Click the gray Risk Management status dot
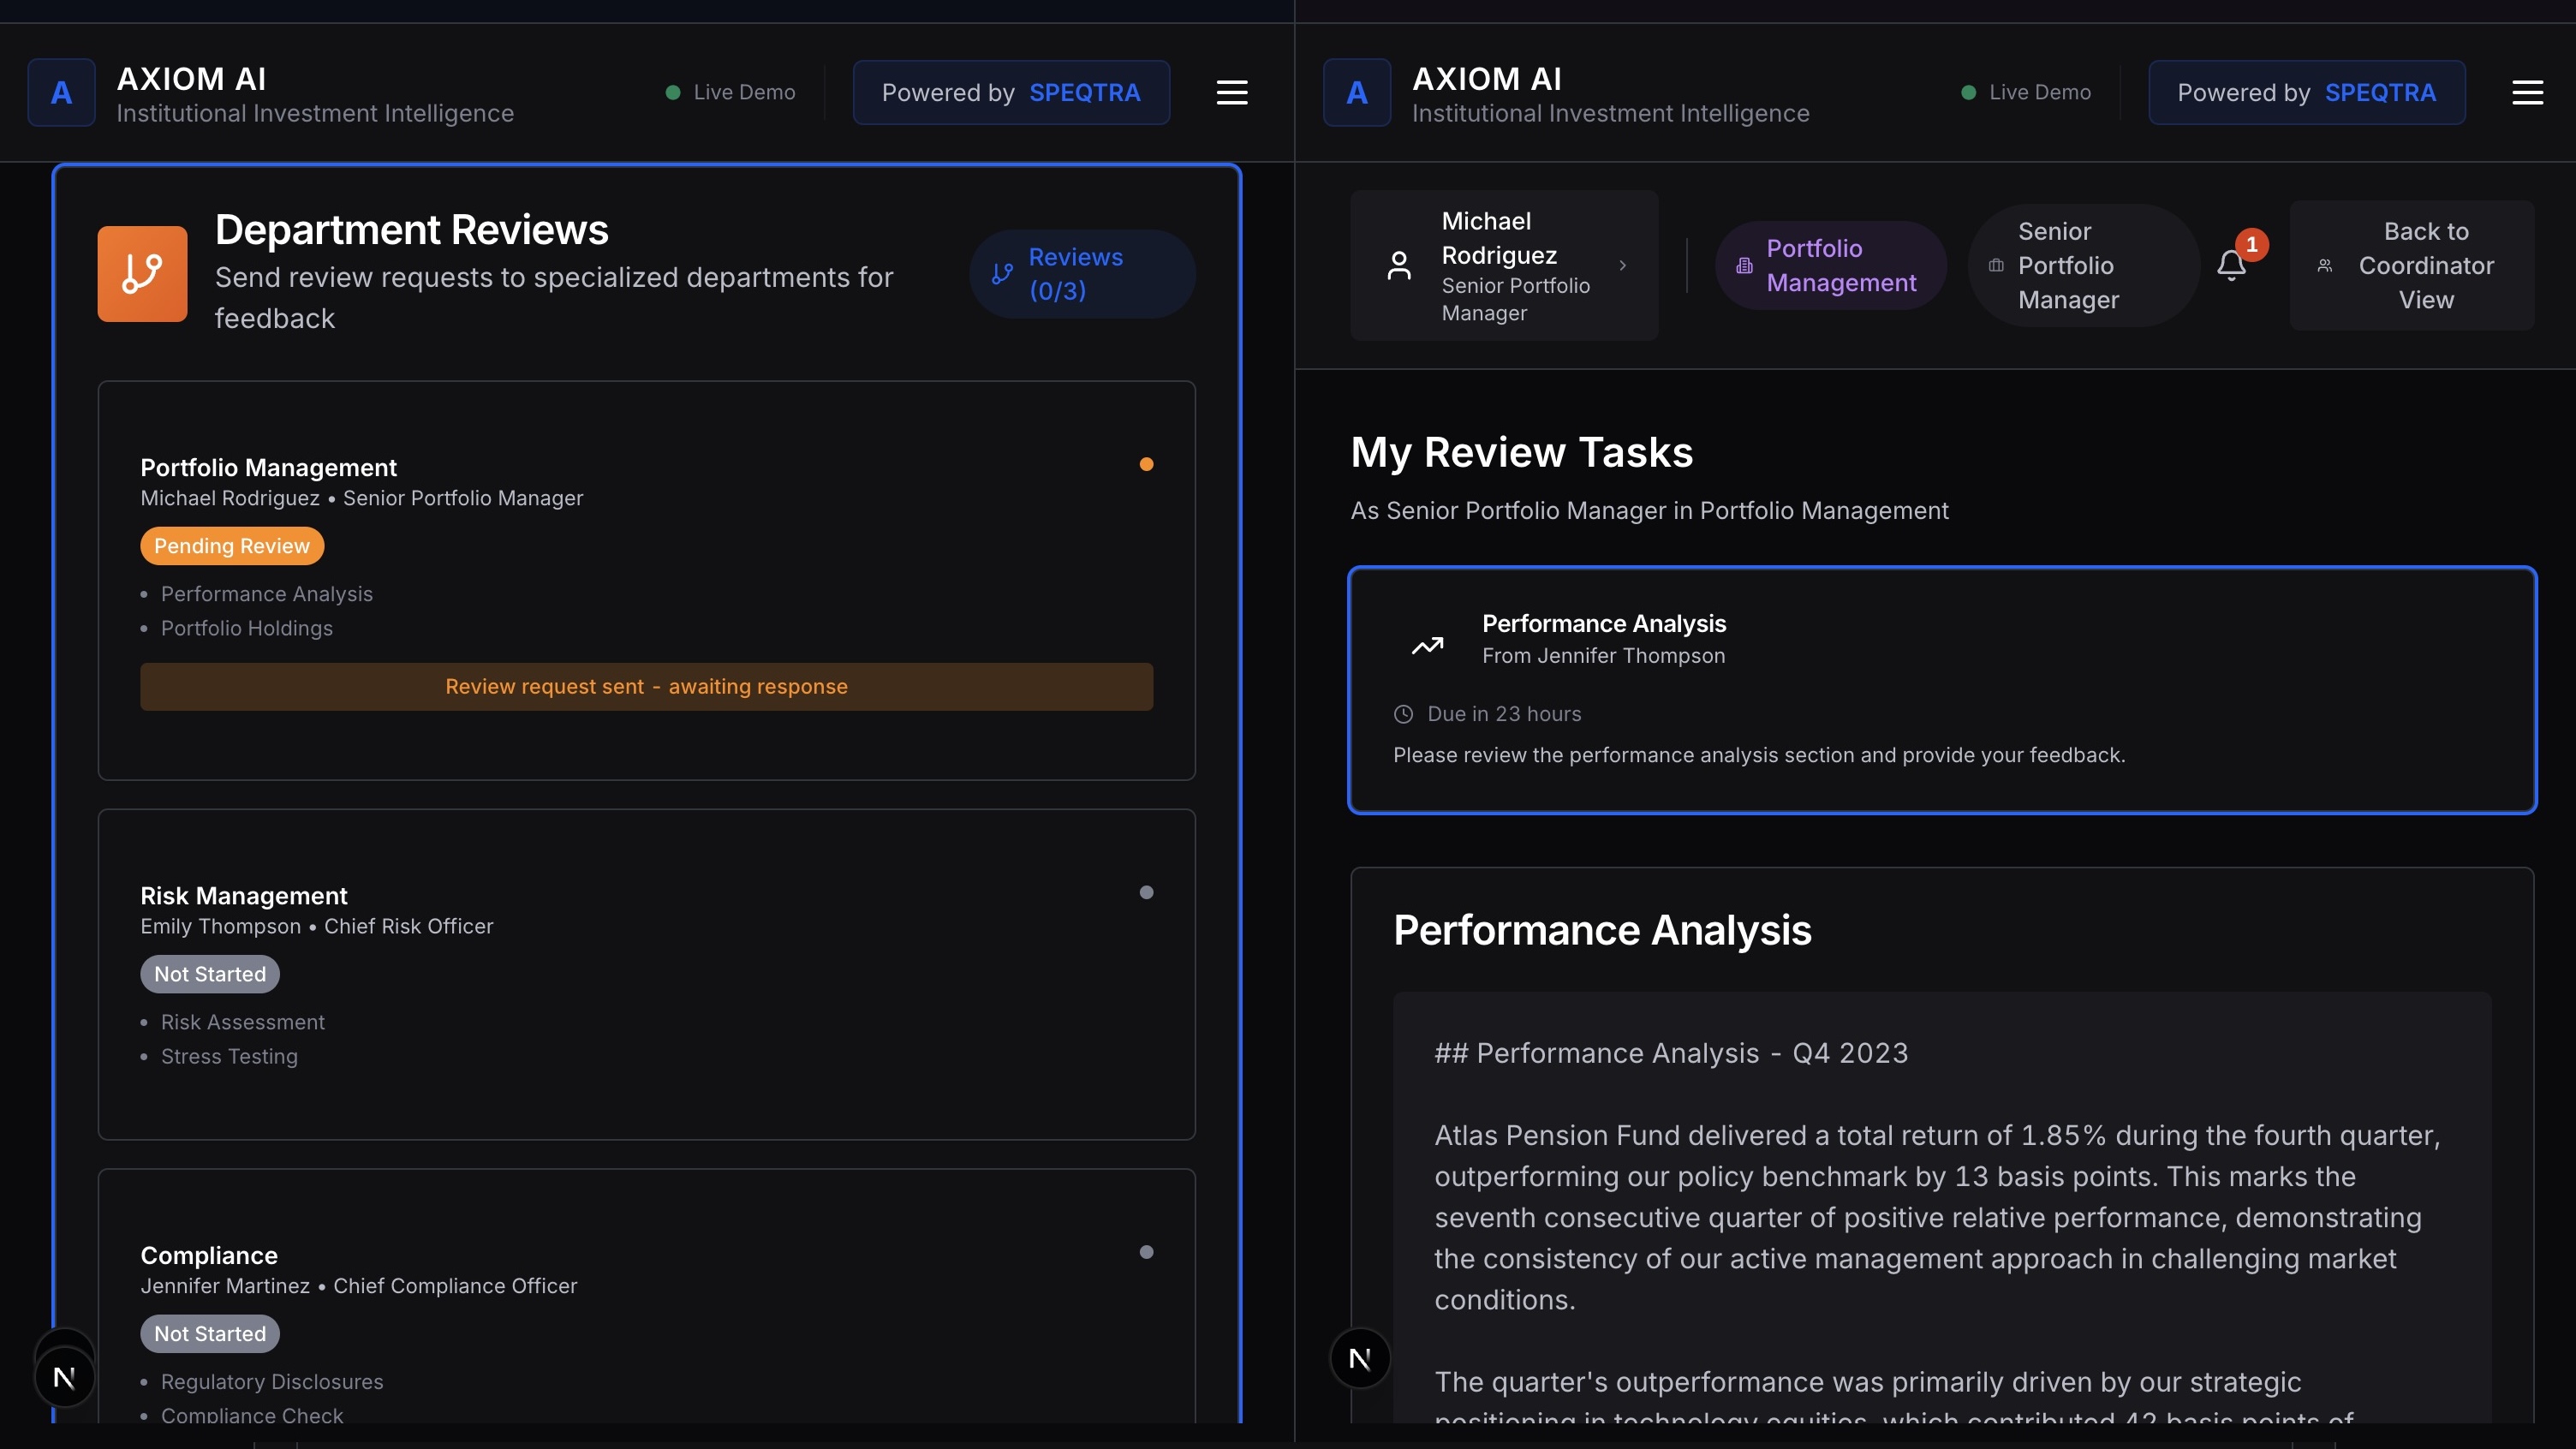 pyautogui.click(x=1146, y=892)
